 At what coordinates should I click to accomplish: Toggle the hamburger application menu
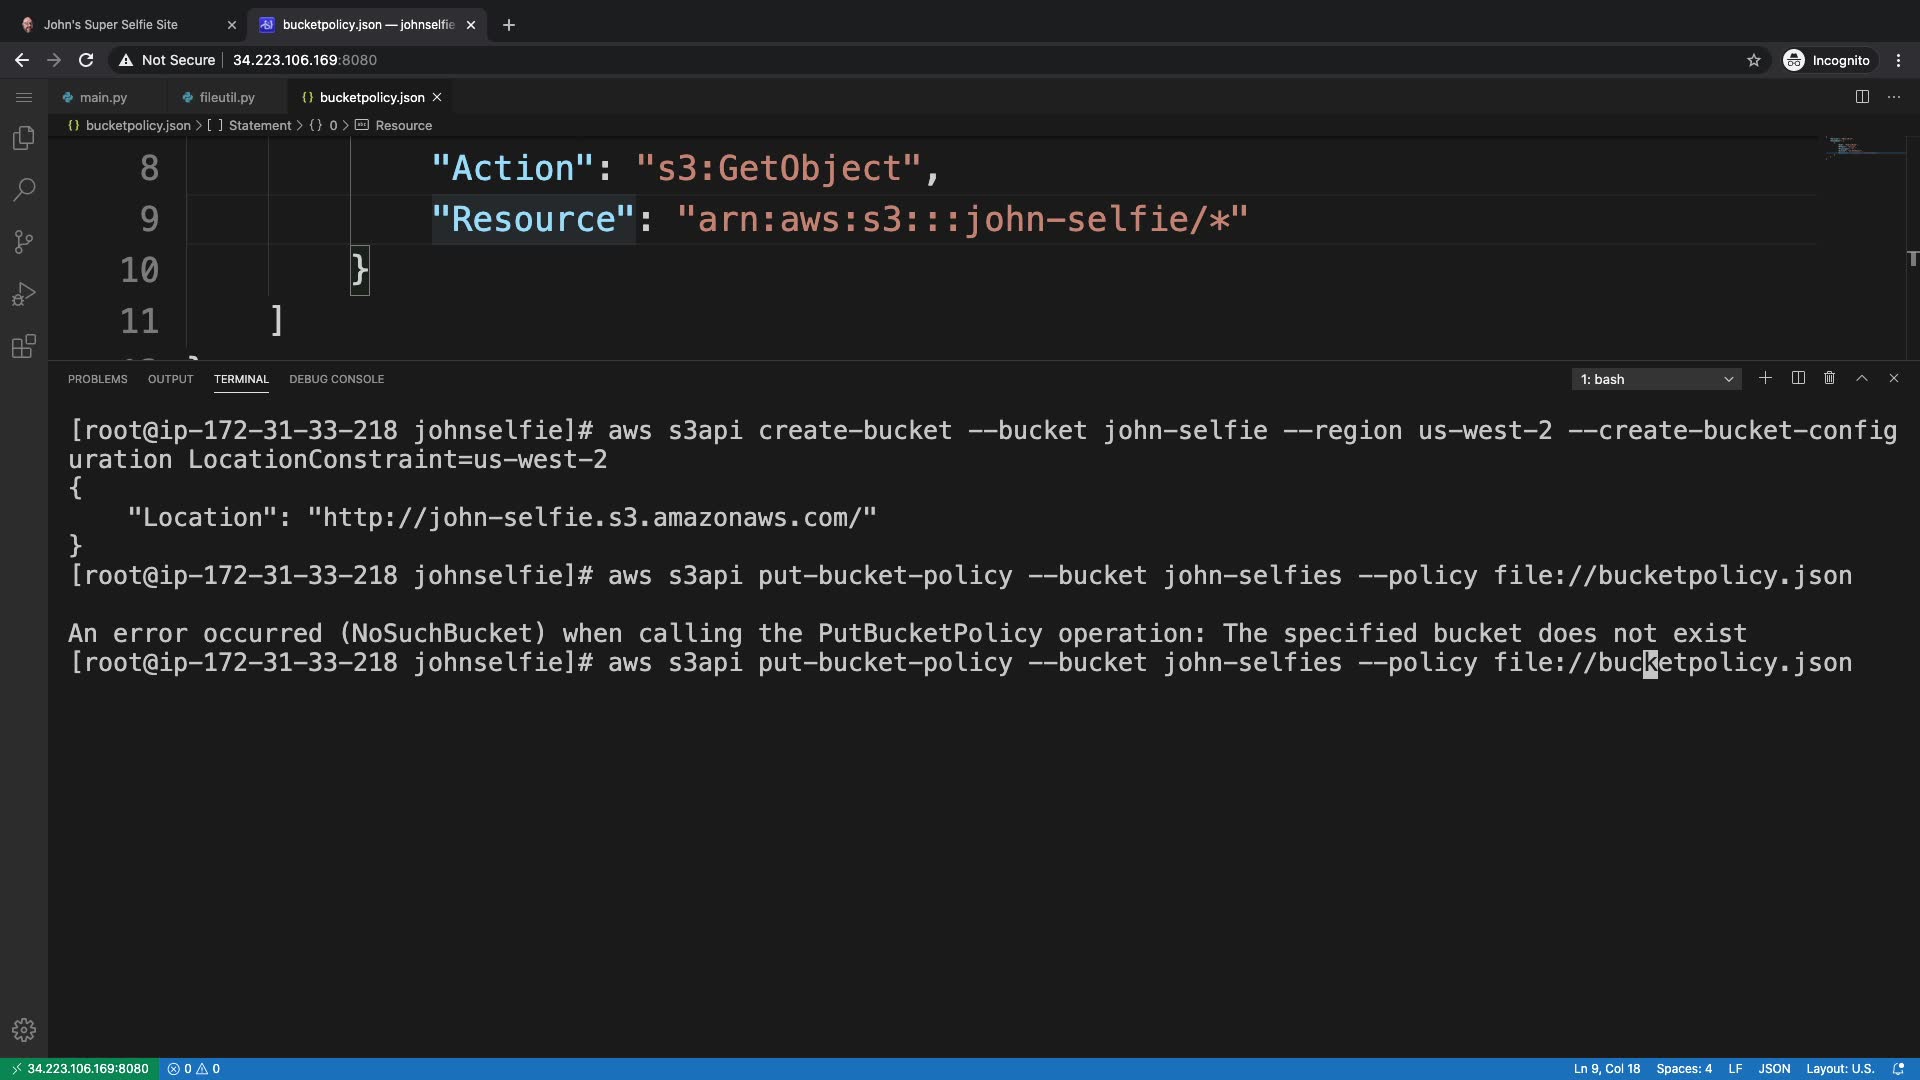coord(24,97)
